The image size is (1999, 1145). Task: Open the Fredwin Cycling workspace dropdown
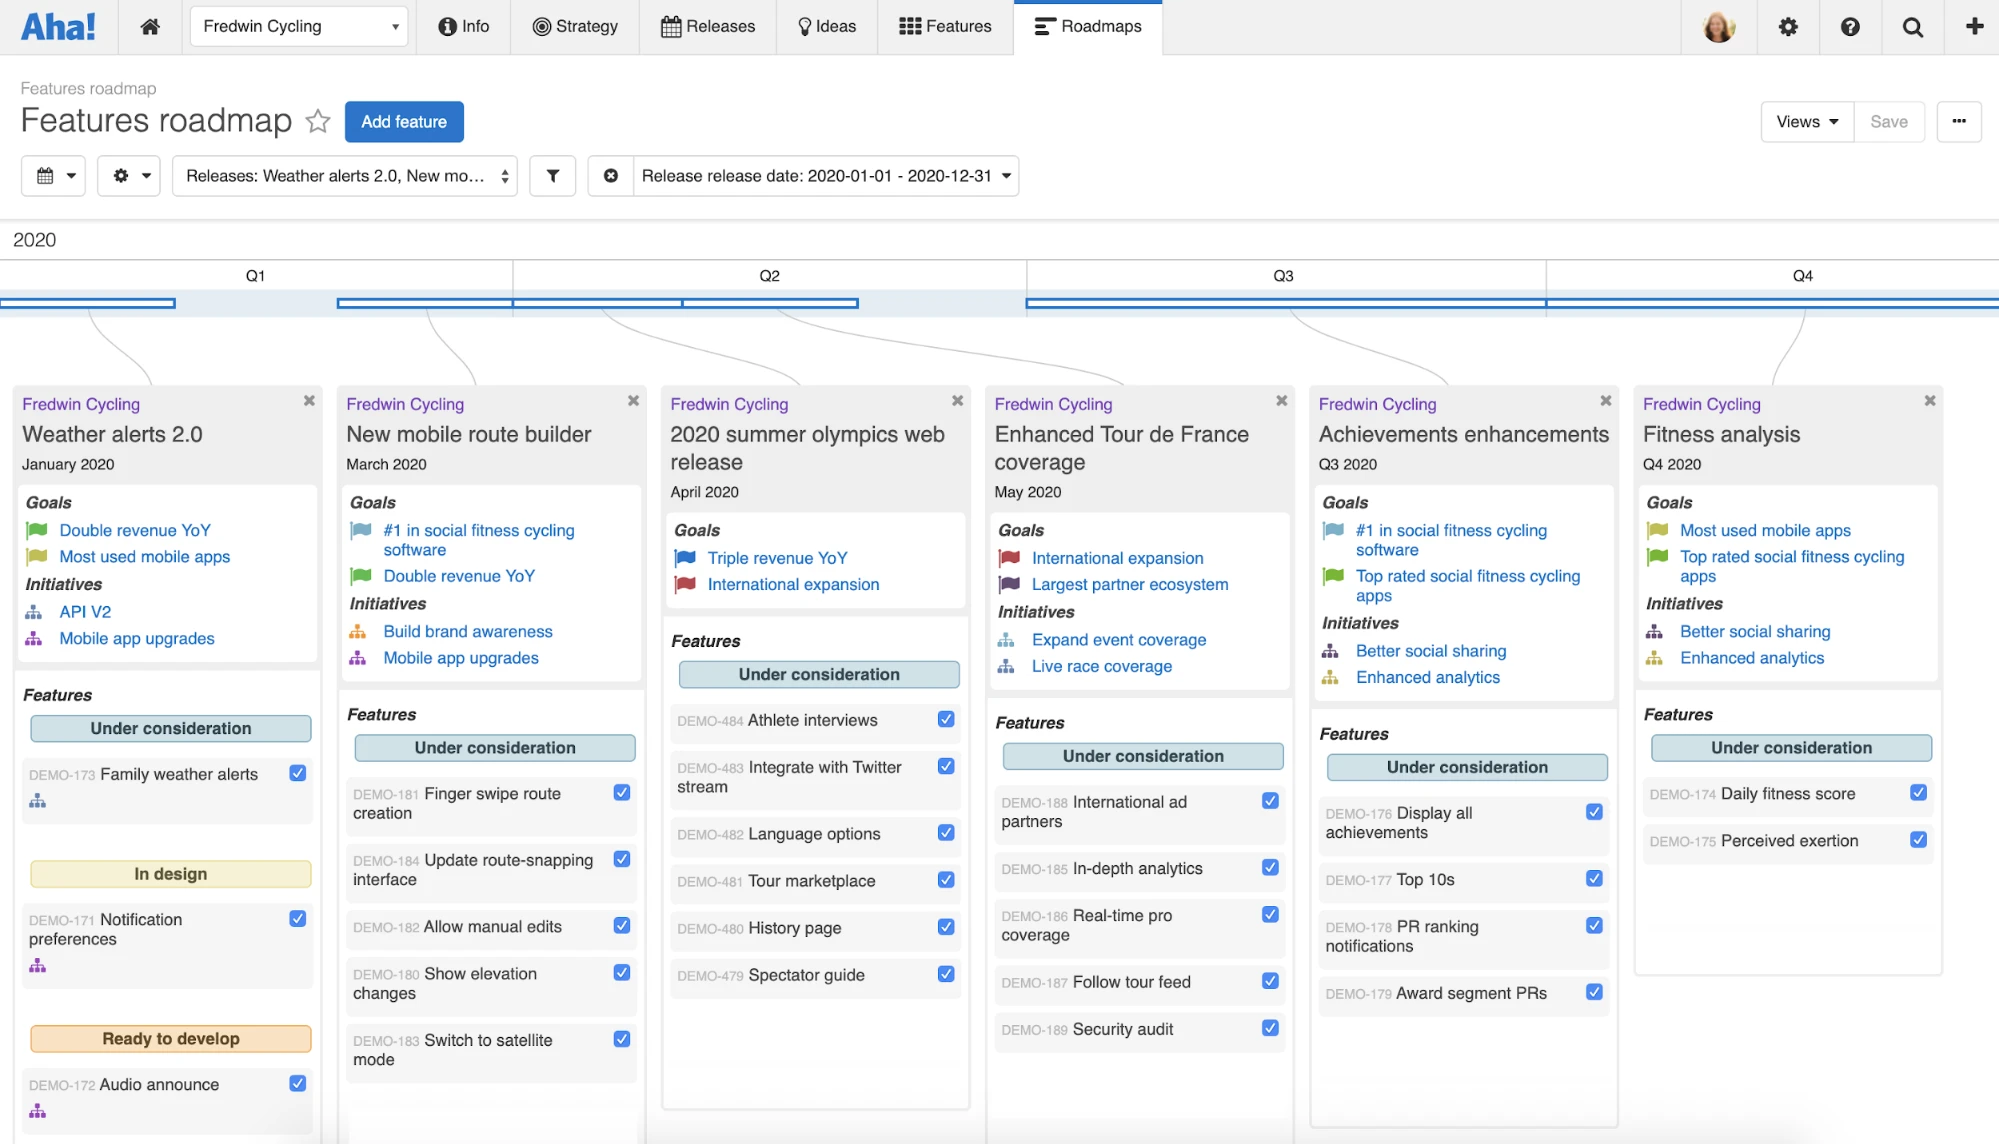click(301, 27)
